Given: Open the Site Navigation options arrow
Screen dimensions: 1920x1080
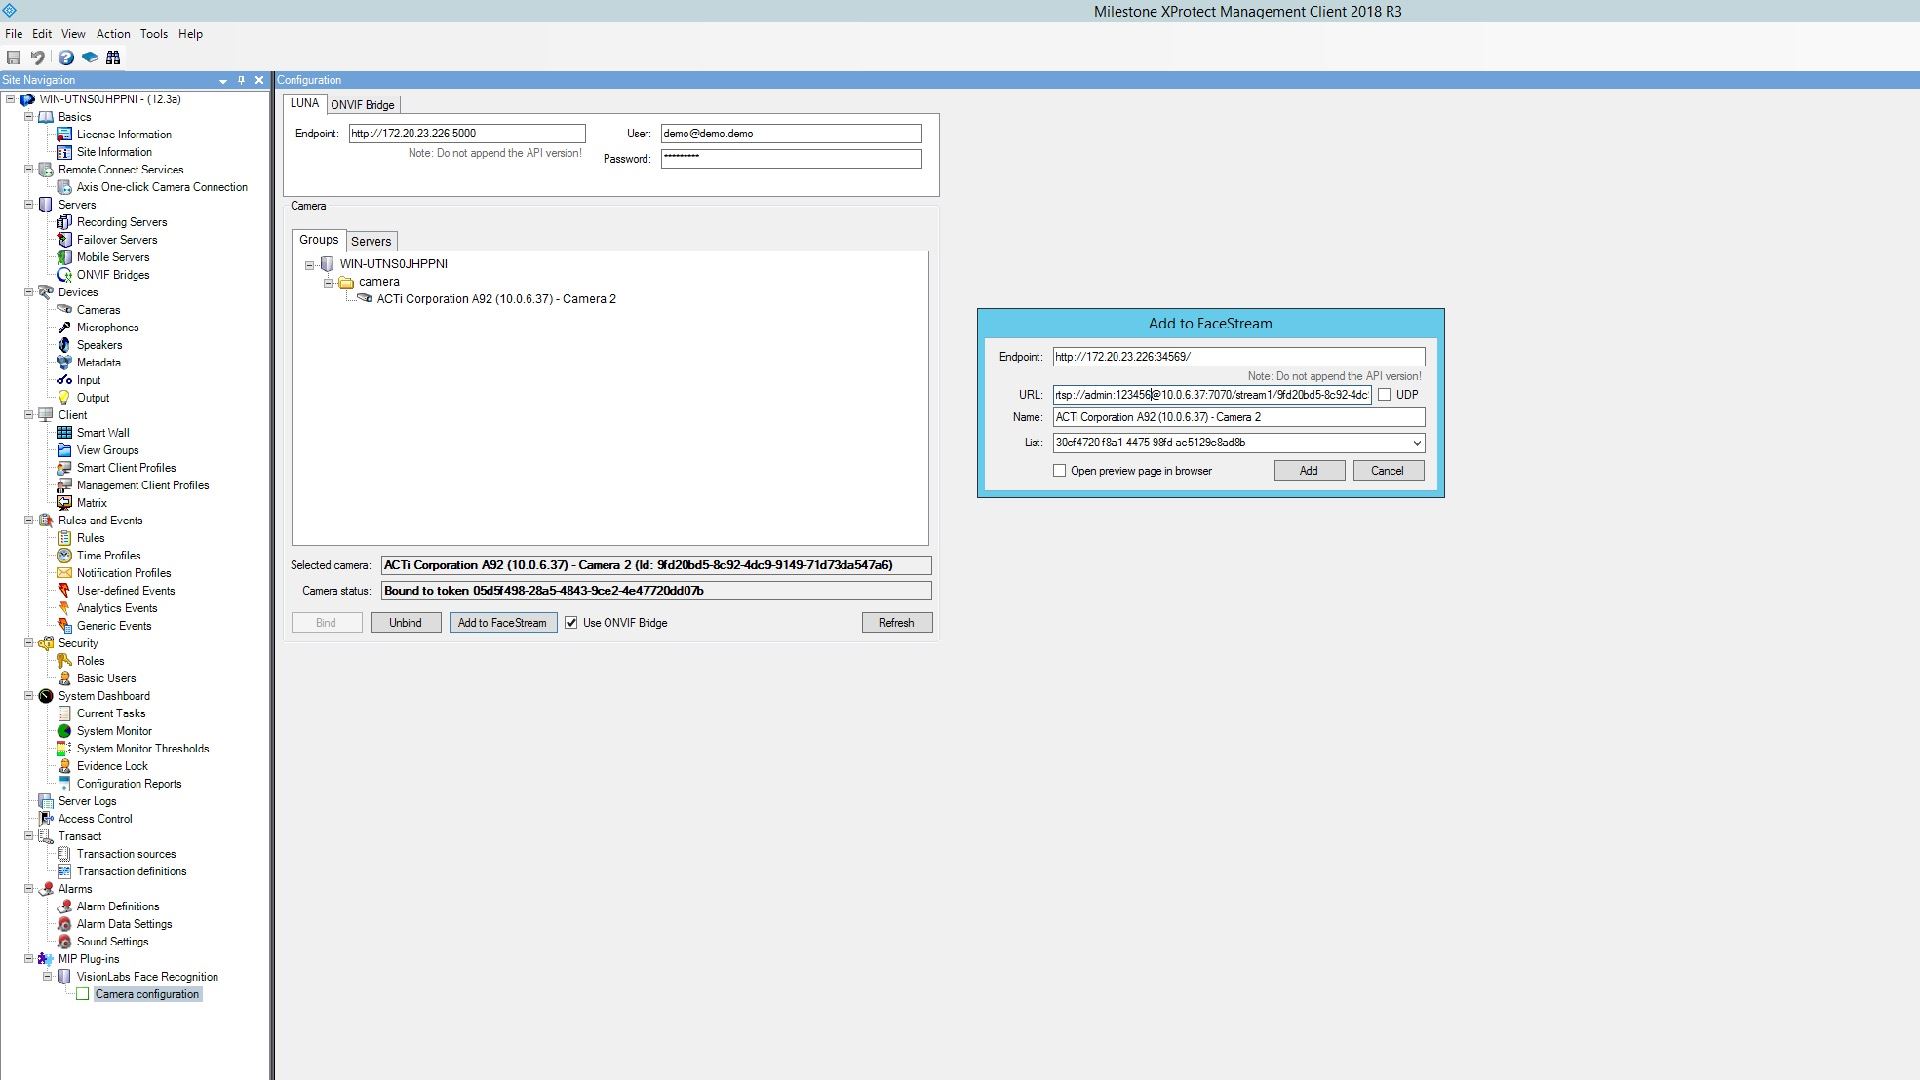Looking at the screenshot, I should pyautogui.click(x=223, y=80).
